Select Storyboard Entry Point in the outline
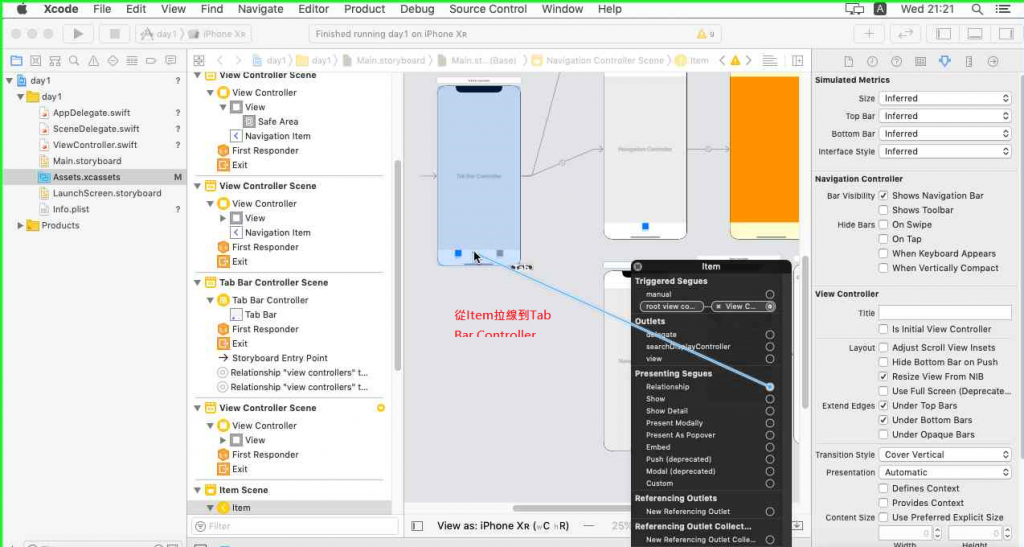The height and width of the screenshot is (547, 1024). click(x=280, y=358)
